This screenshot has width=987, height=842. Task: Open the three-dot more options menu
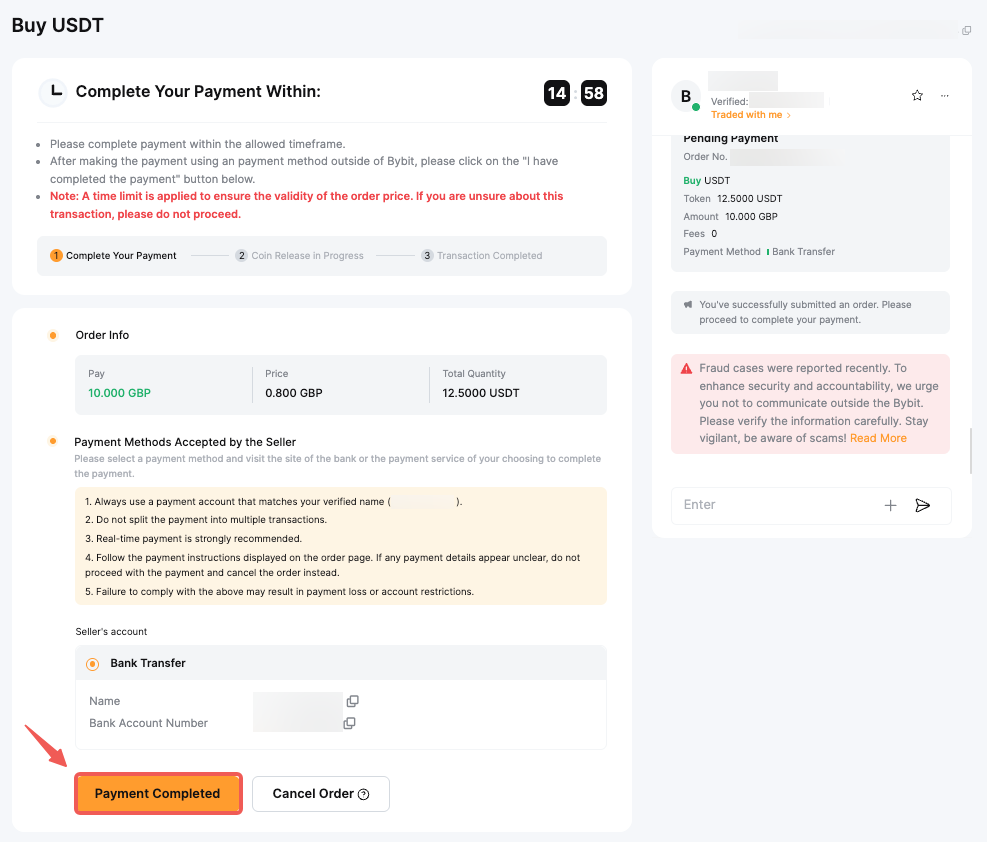pos(945,96)
